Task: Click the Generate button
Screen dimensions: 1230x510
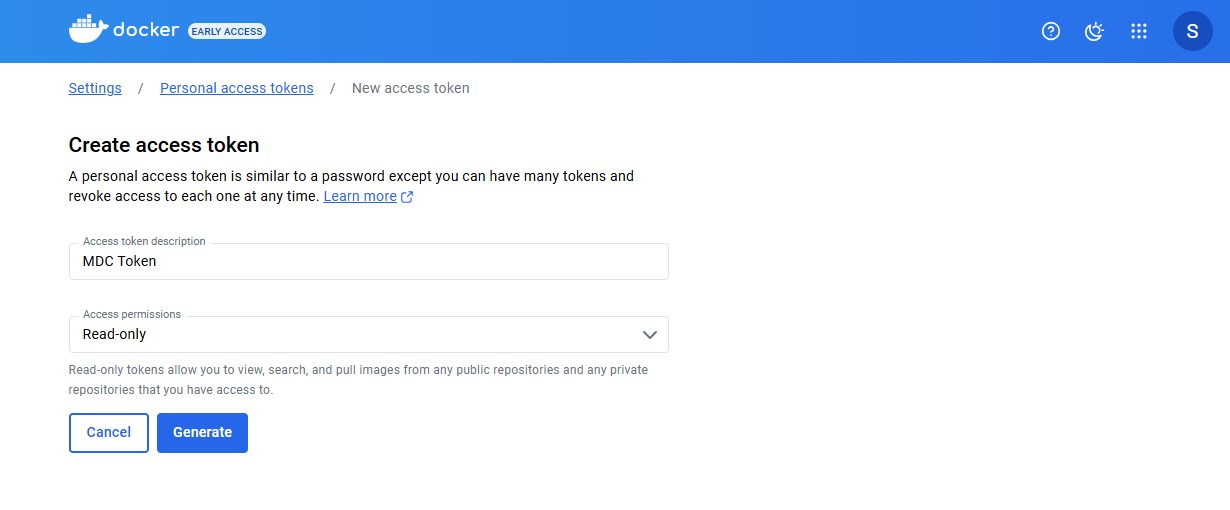Action: pyautogui.click(x=202, y=432)
